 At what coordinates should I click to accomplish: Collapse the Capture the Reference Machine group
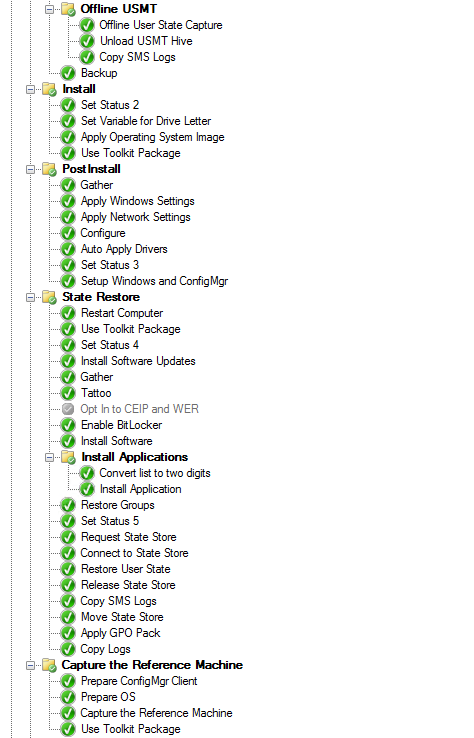pos(31,666)
